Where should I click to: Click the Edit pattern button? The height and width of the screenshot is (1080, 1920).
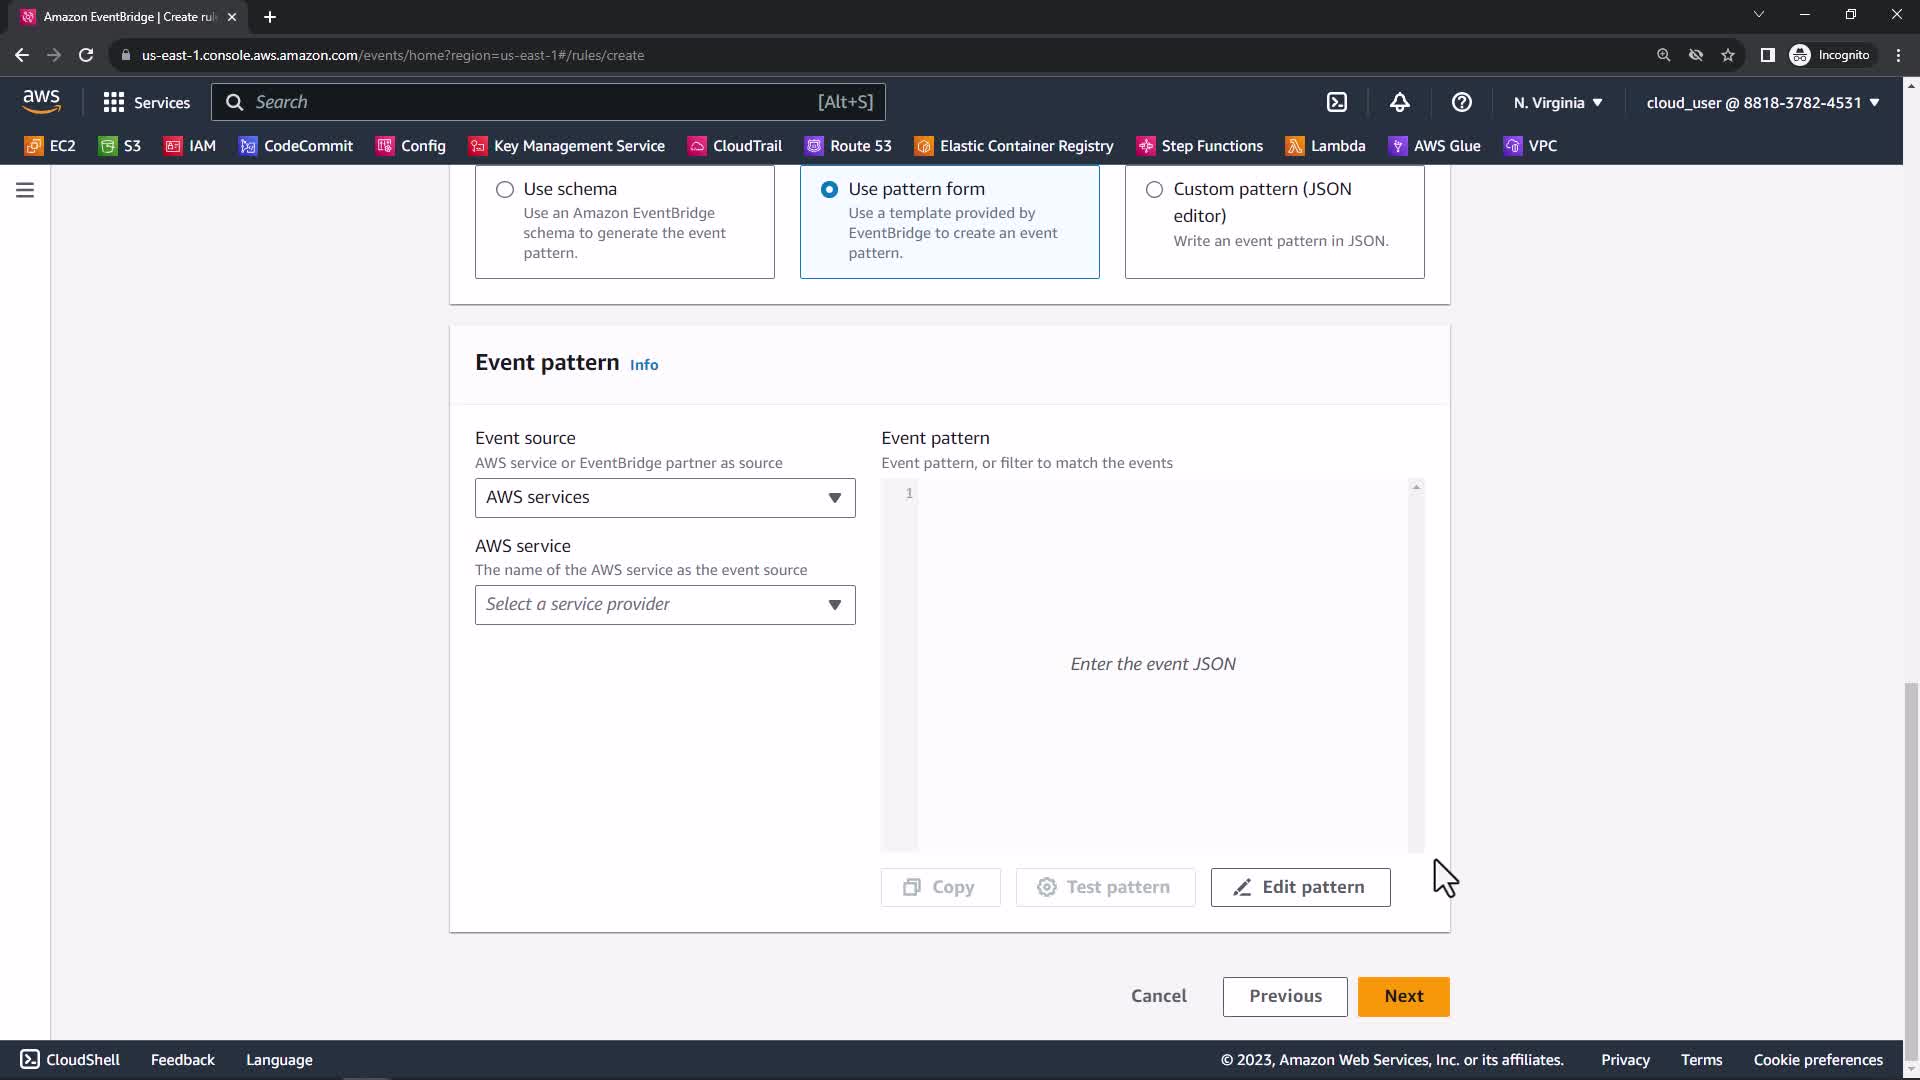1299,887
